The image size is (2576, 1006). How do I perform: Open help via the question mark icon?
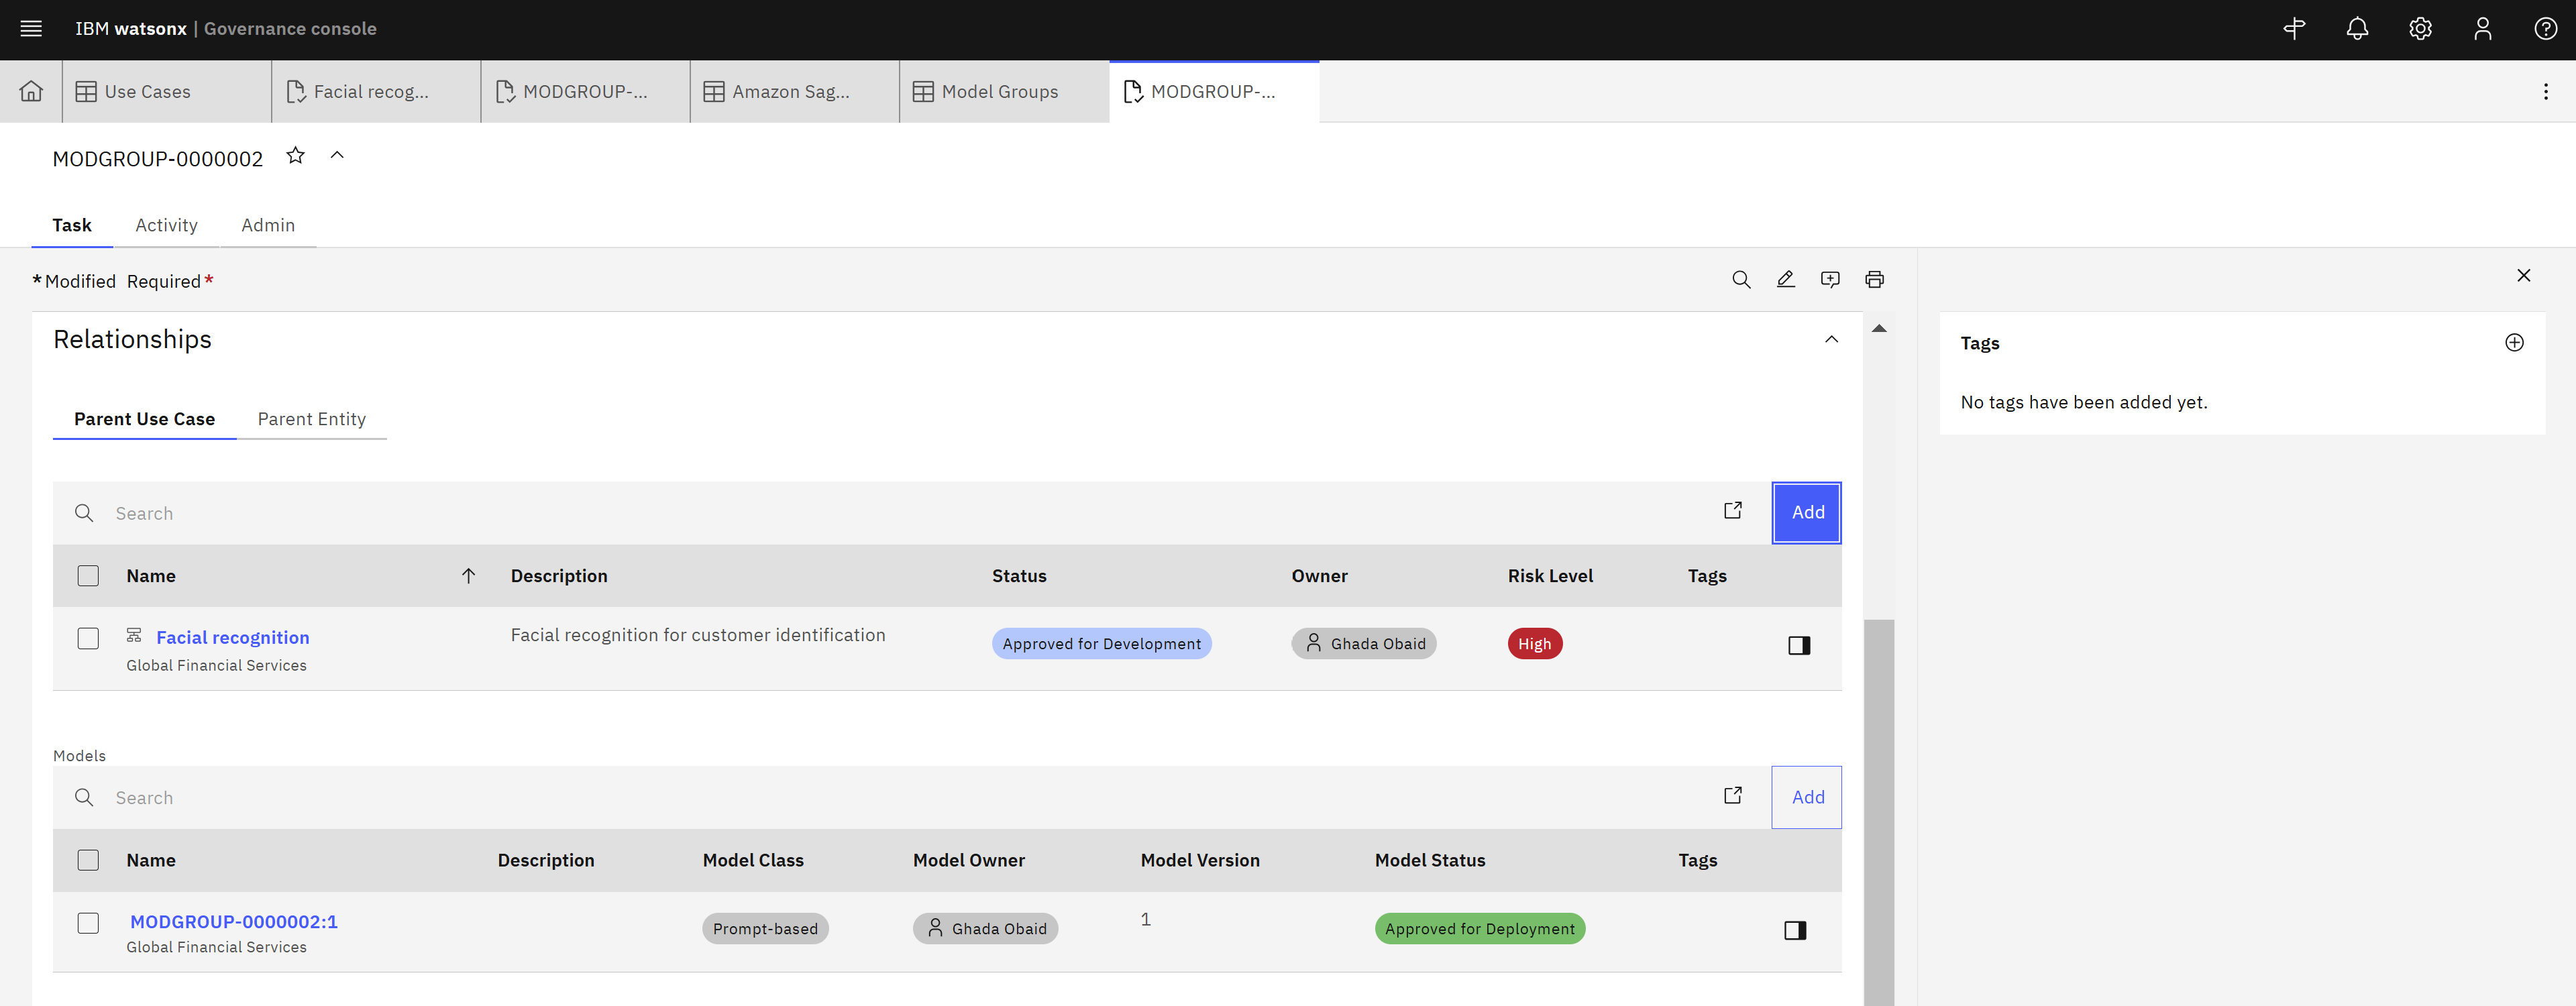(2545, 28)
